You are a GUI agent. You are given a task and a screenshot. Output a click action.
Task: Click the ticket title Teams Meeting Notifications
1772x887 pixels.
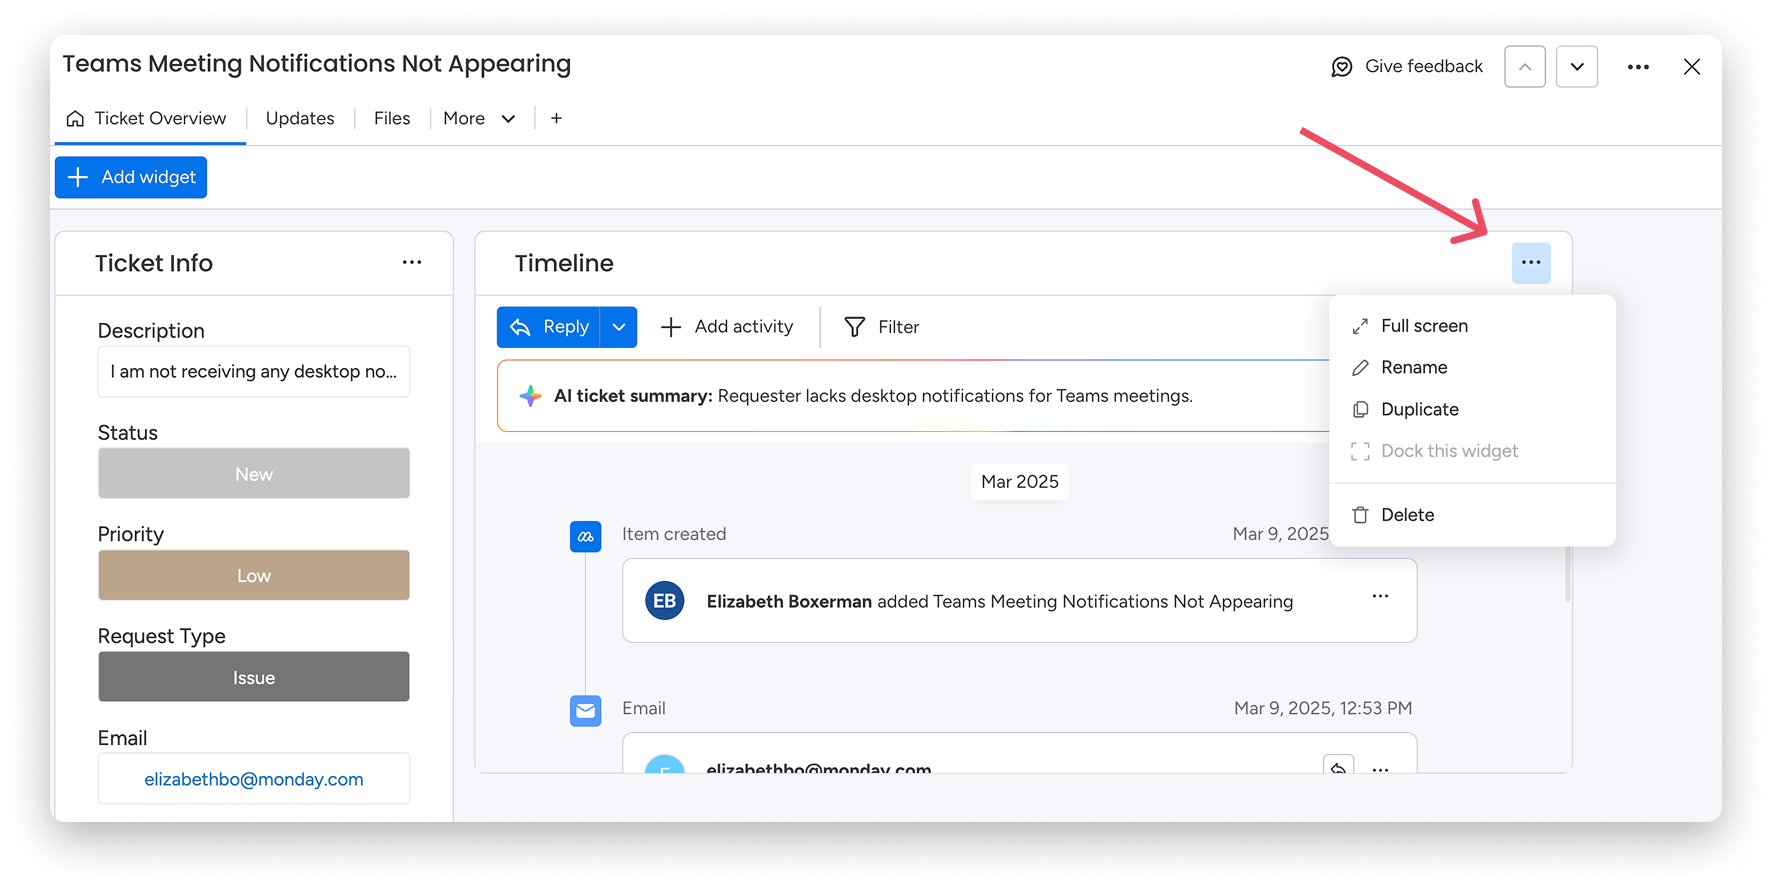click(317, 64)
